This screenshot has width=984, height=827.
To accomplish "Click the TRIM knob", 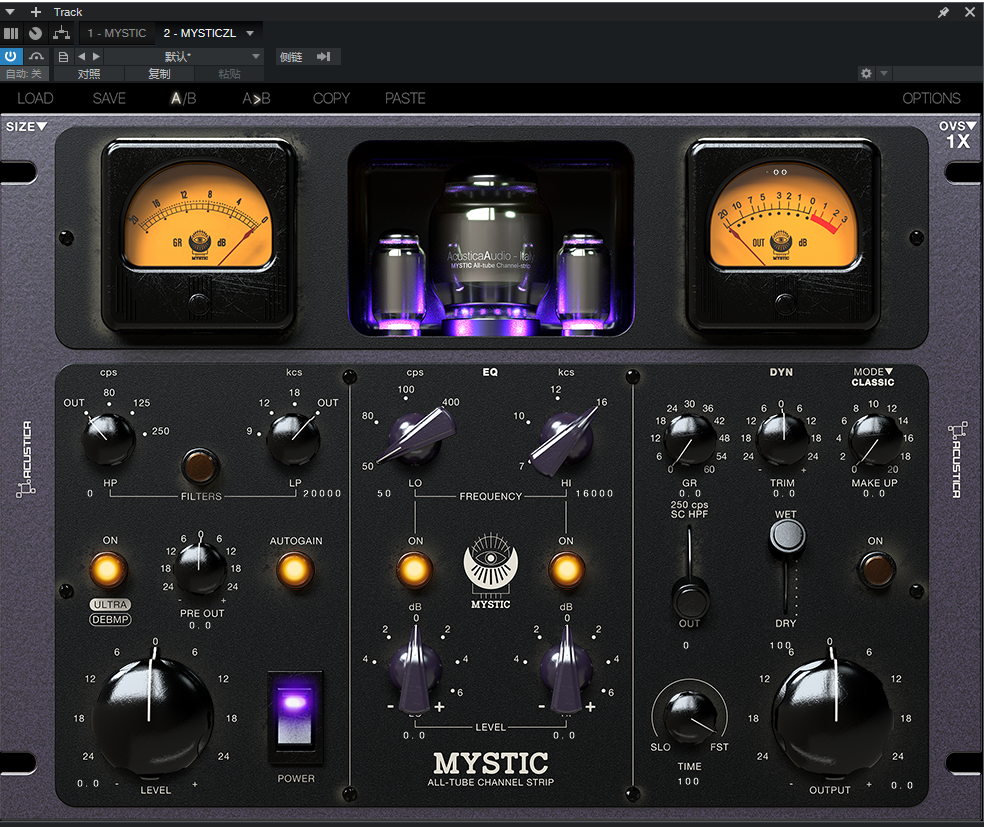I will (x=782, y=437).
